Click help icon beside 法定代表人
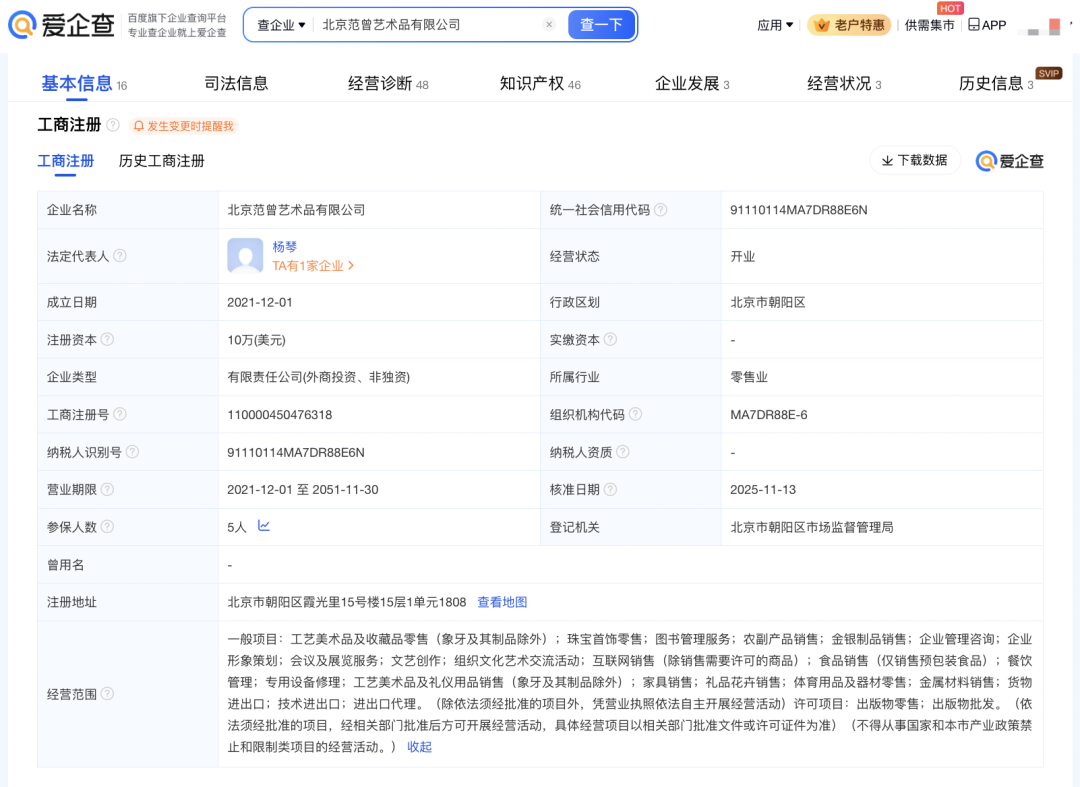1080x787 pixels. coord(120,256)
